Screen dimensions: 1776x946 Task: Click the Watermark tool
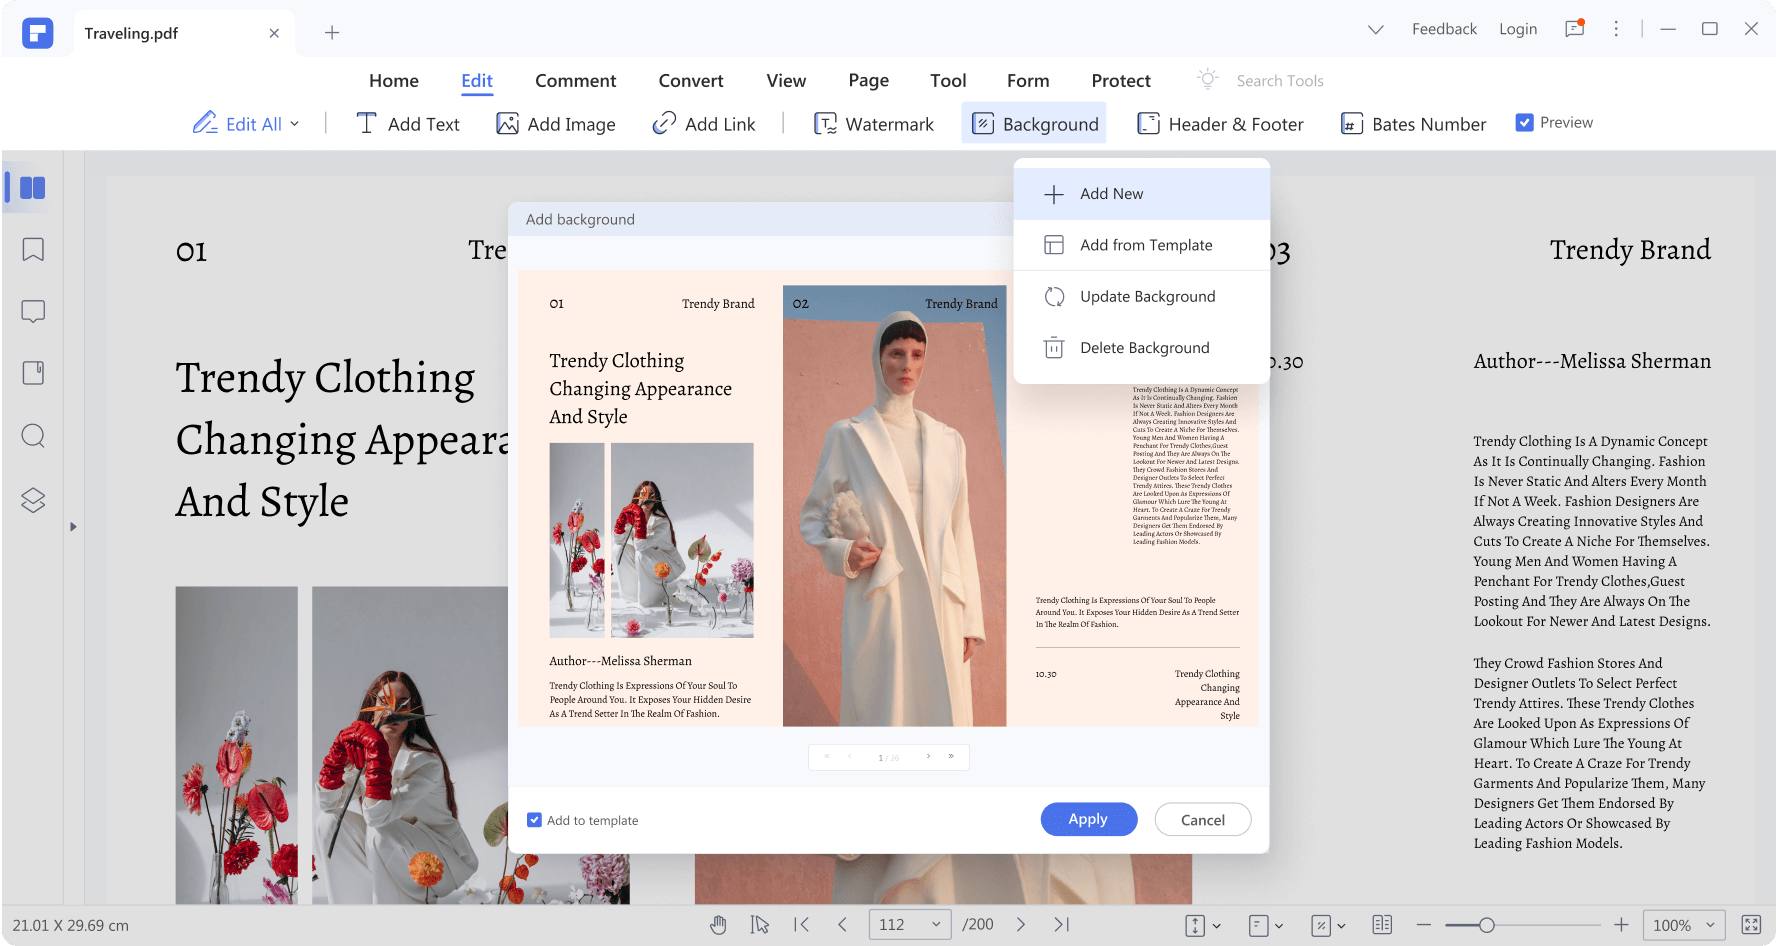pos(874,124)
